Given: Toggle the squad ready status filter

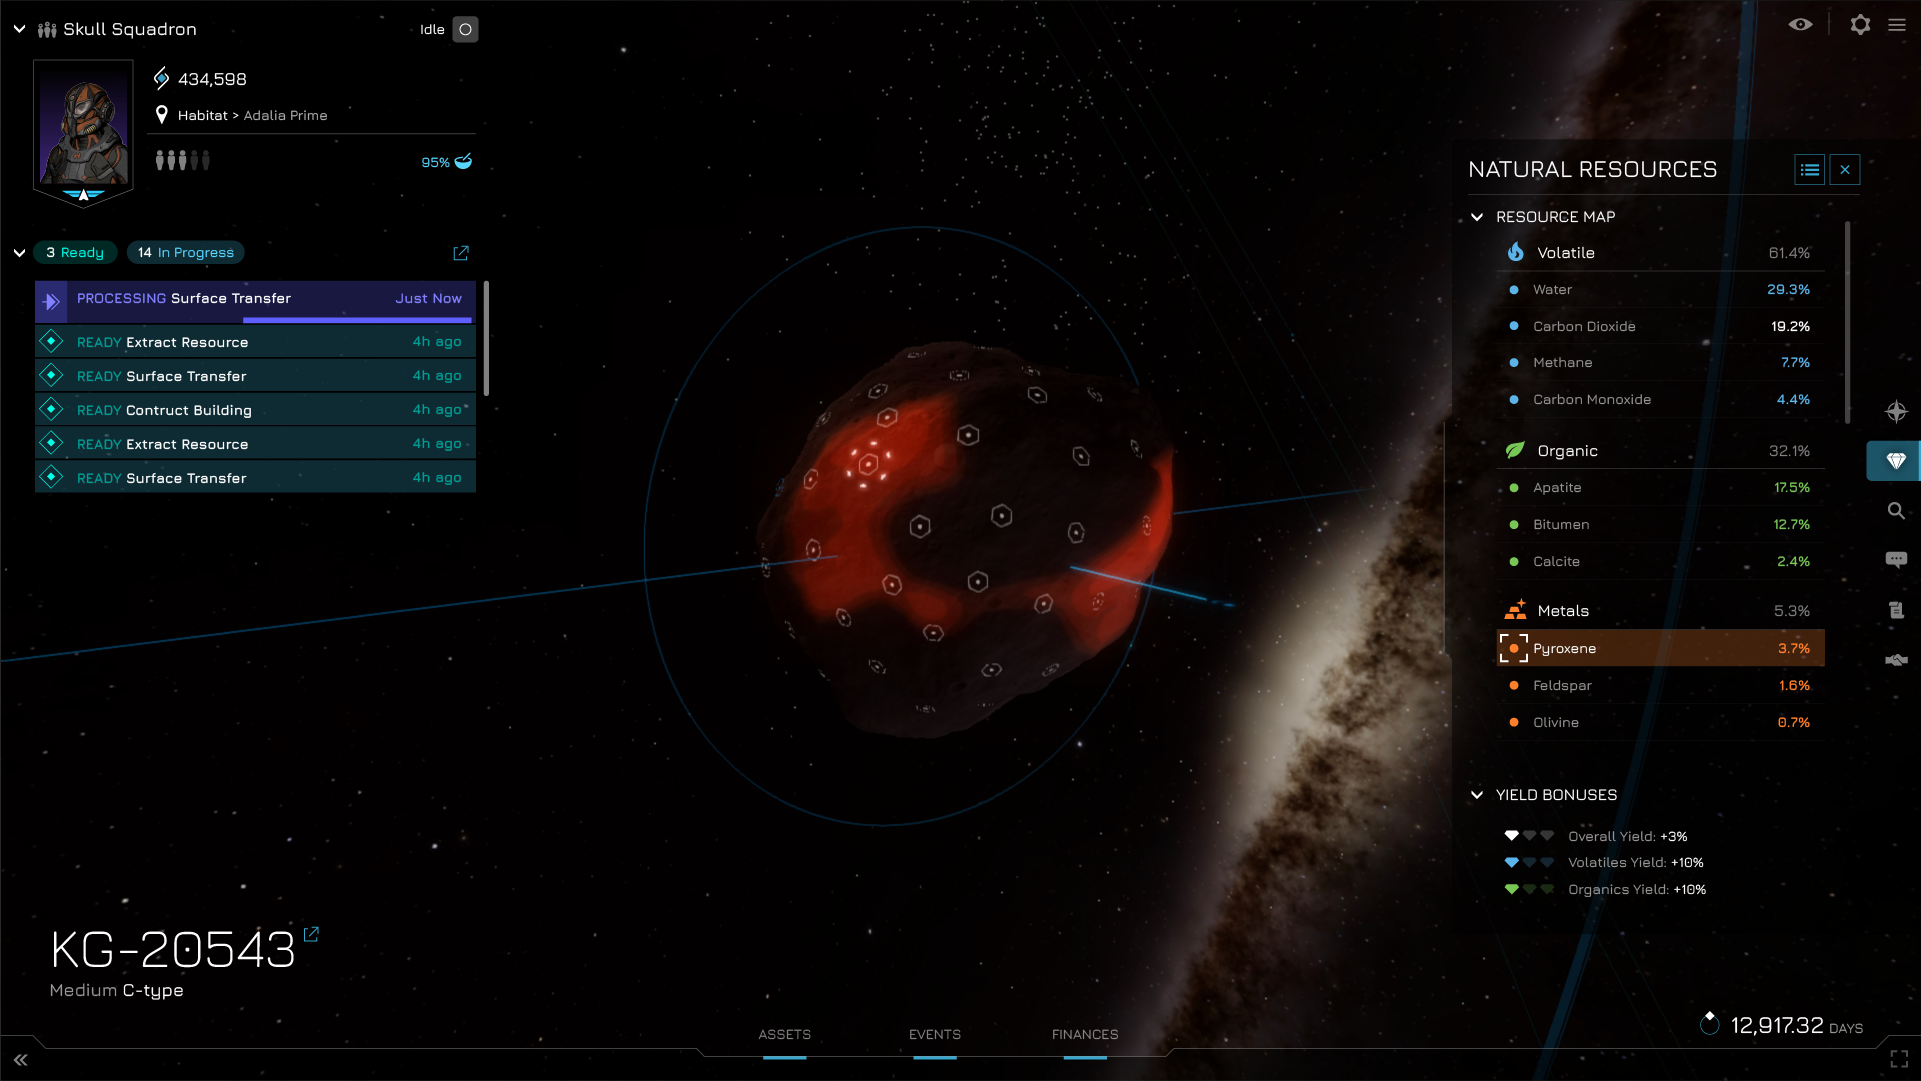Looking at the screenshot, I should [74, 252].
